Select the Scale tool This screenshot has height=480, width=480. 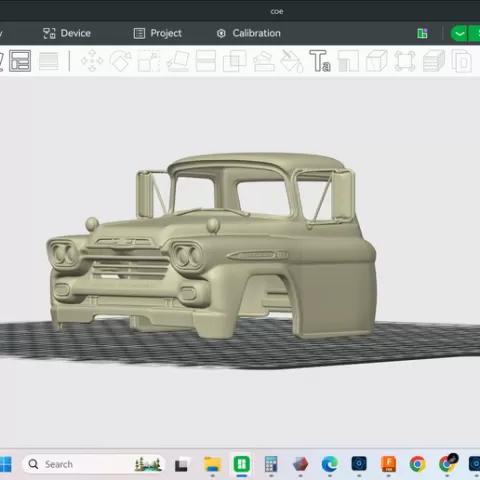click(x=149, y=61)
